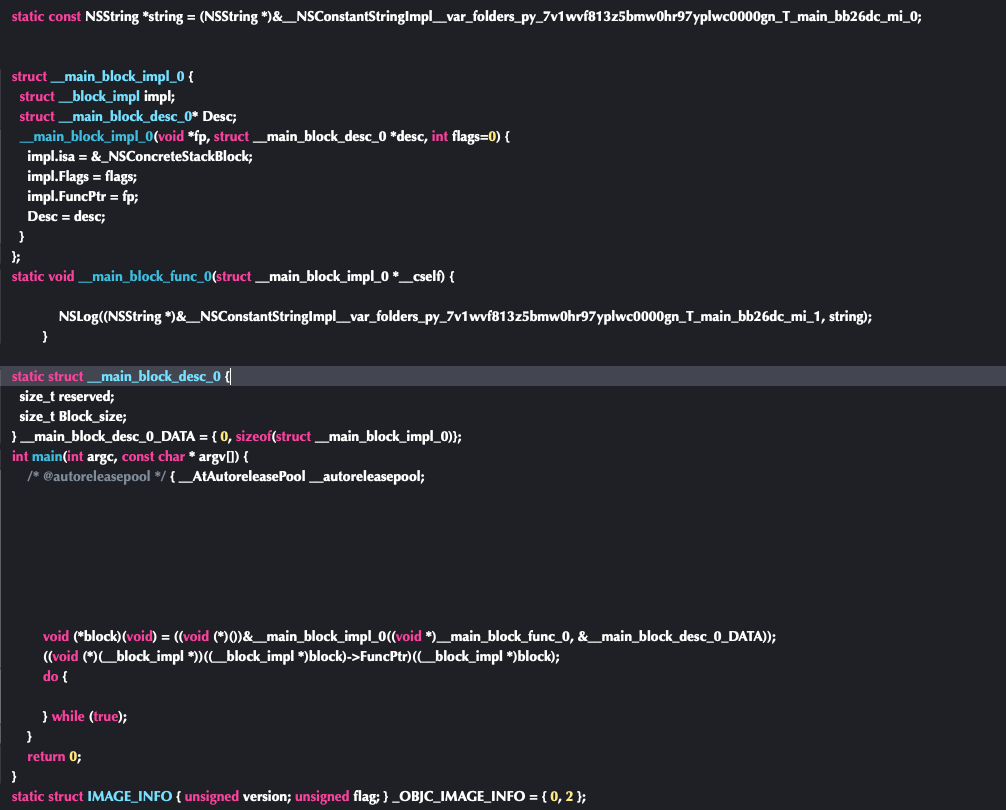The width and height of the screenshot is (1006, 810).
Task: Click "true" in the while condition
Action: tap(106, 716)
